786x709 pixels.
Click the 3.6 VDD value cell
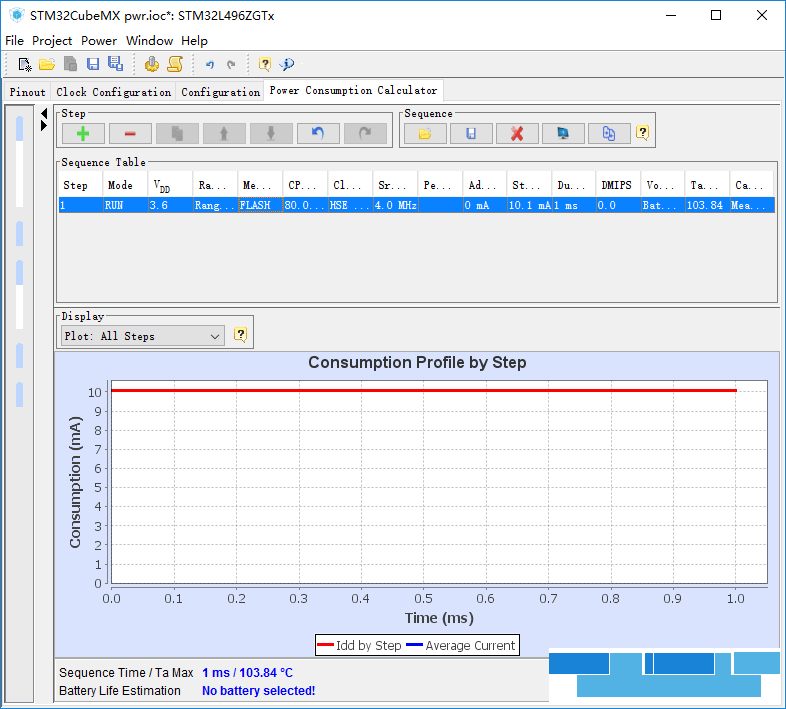click(170, 205)
